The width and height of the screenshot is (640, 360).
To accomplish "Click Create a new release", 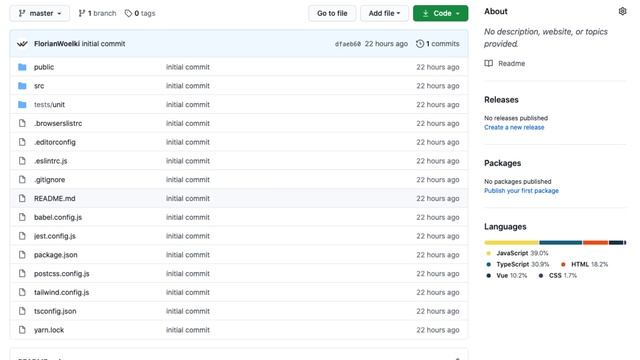I will 514,127.
